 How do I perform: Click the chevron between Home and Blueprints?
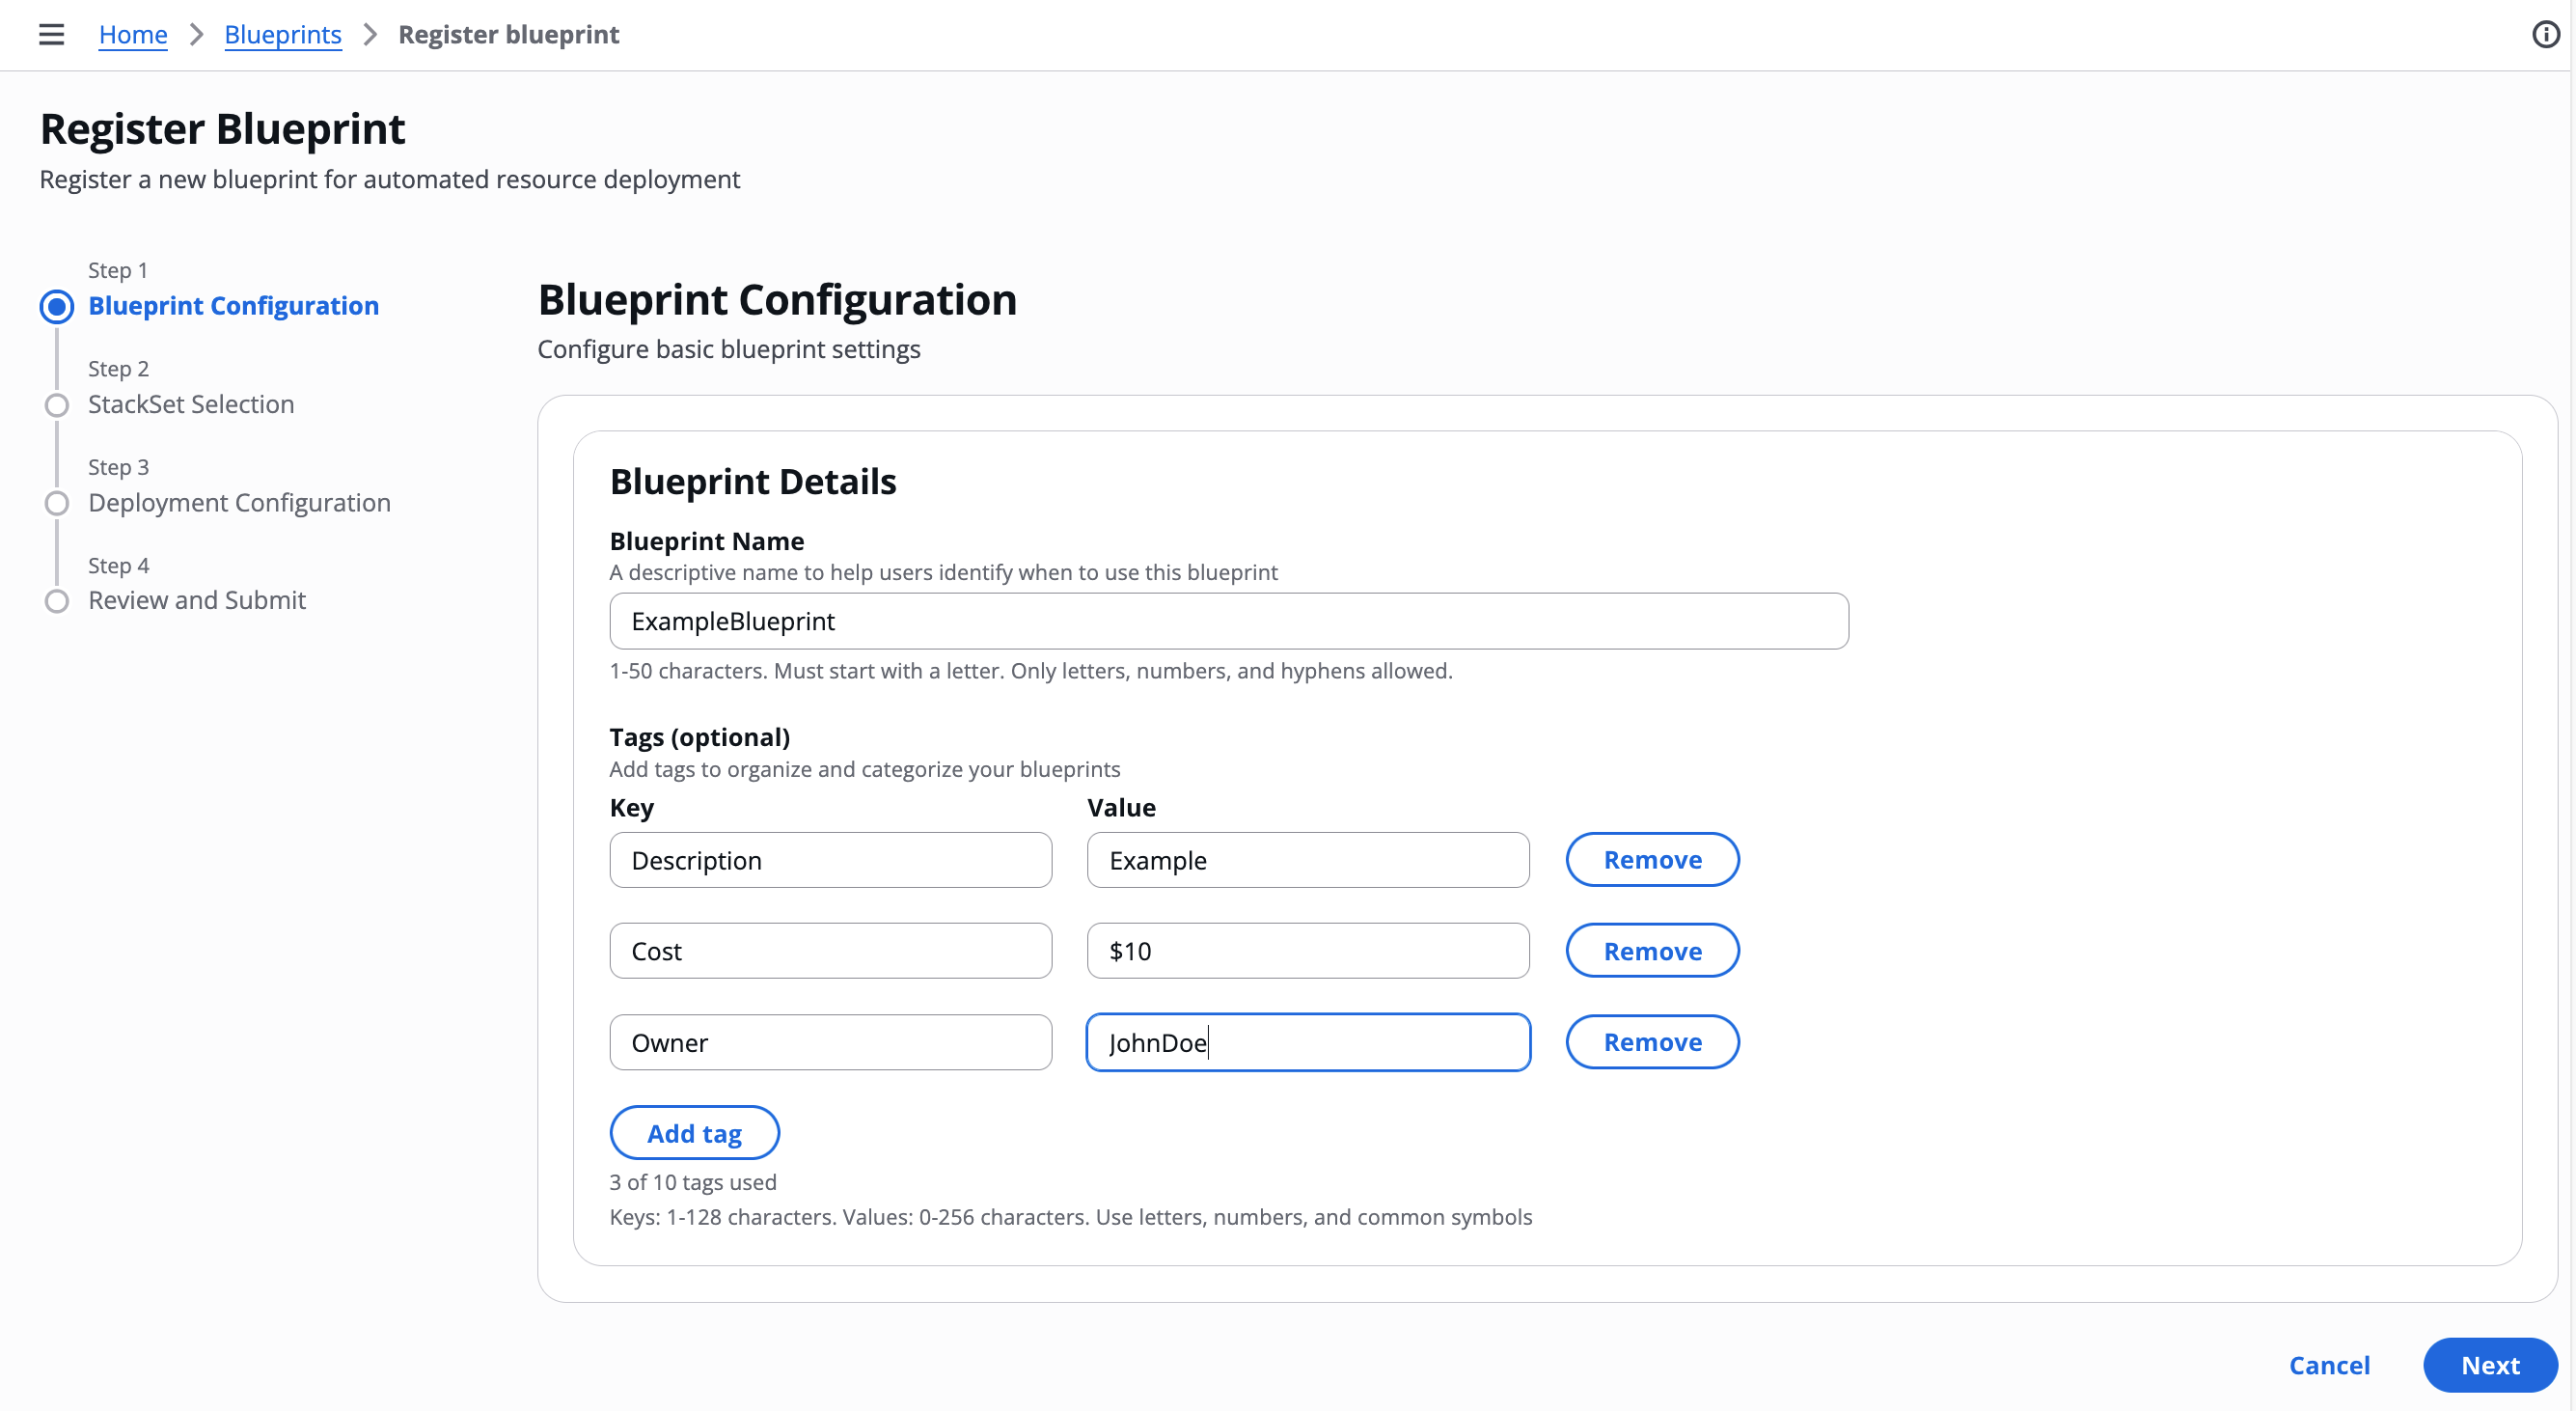196,34
